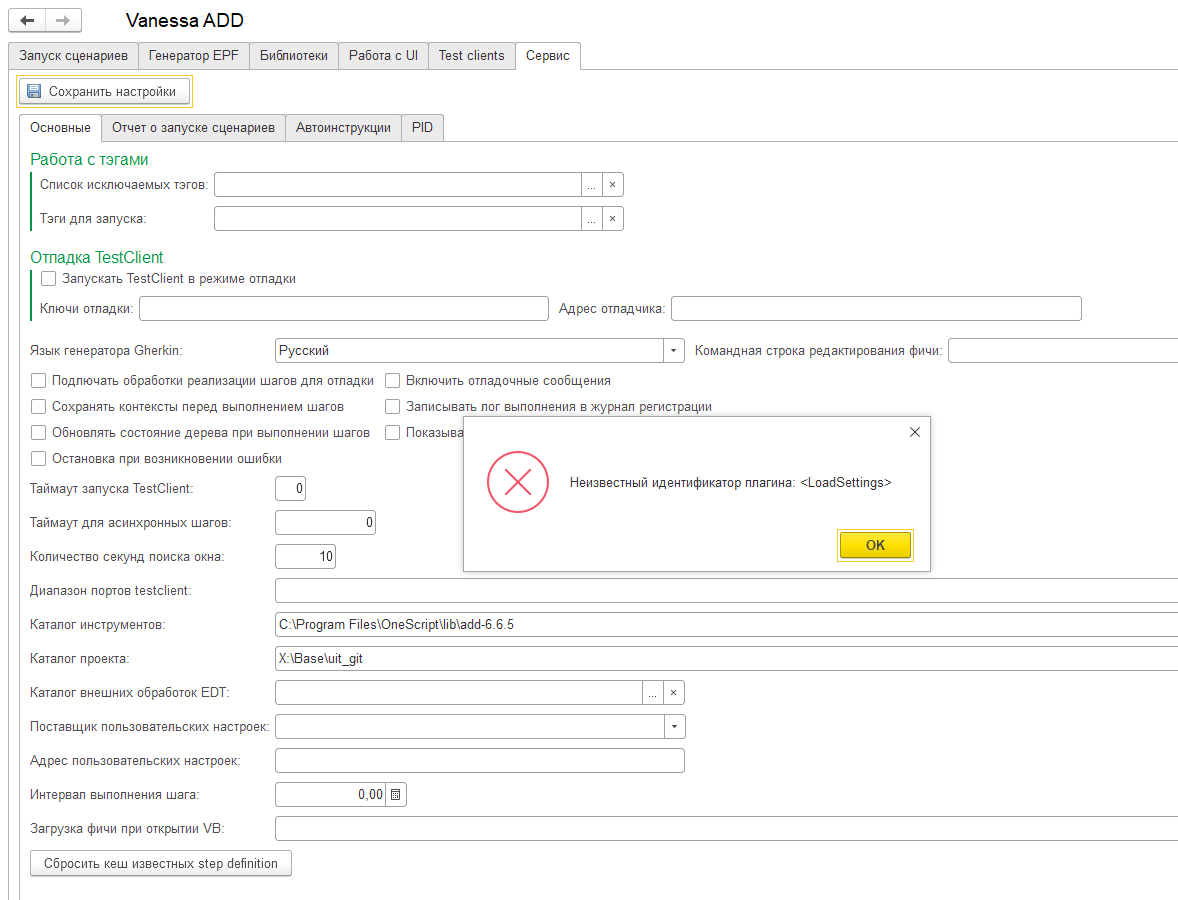Focus the 'Загрузка фичи при открытии VB' field
This screenshot has height=900, width=1178.
(x=726, y=829)
